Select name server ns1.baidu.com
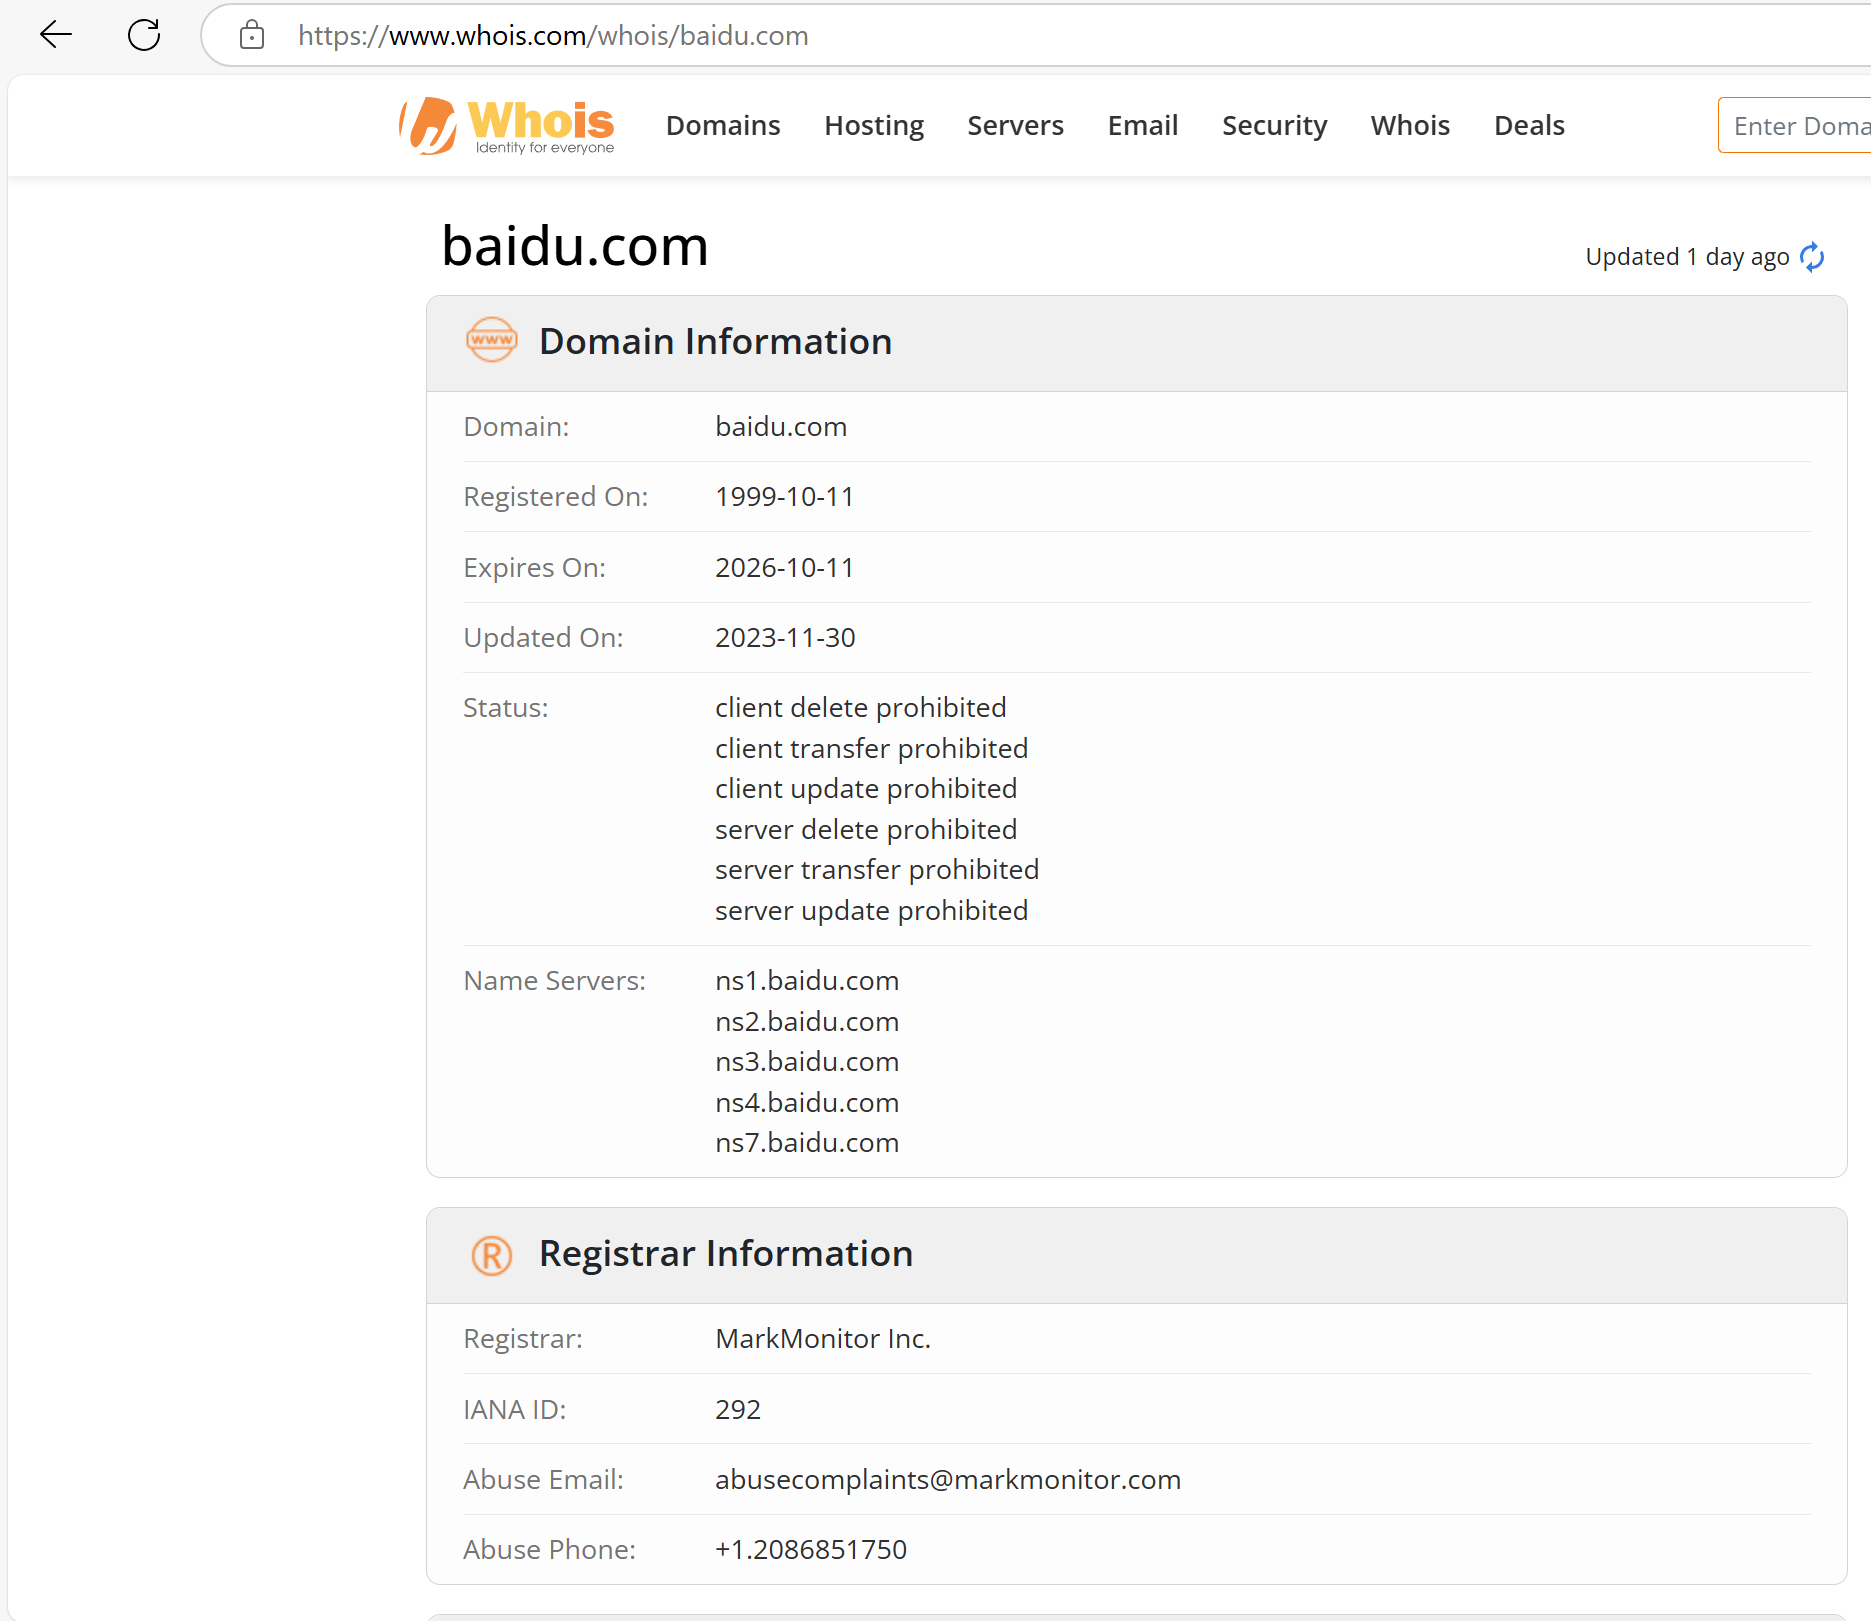Viewport: 1871px width, 1621px height. coord(807,981)
